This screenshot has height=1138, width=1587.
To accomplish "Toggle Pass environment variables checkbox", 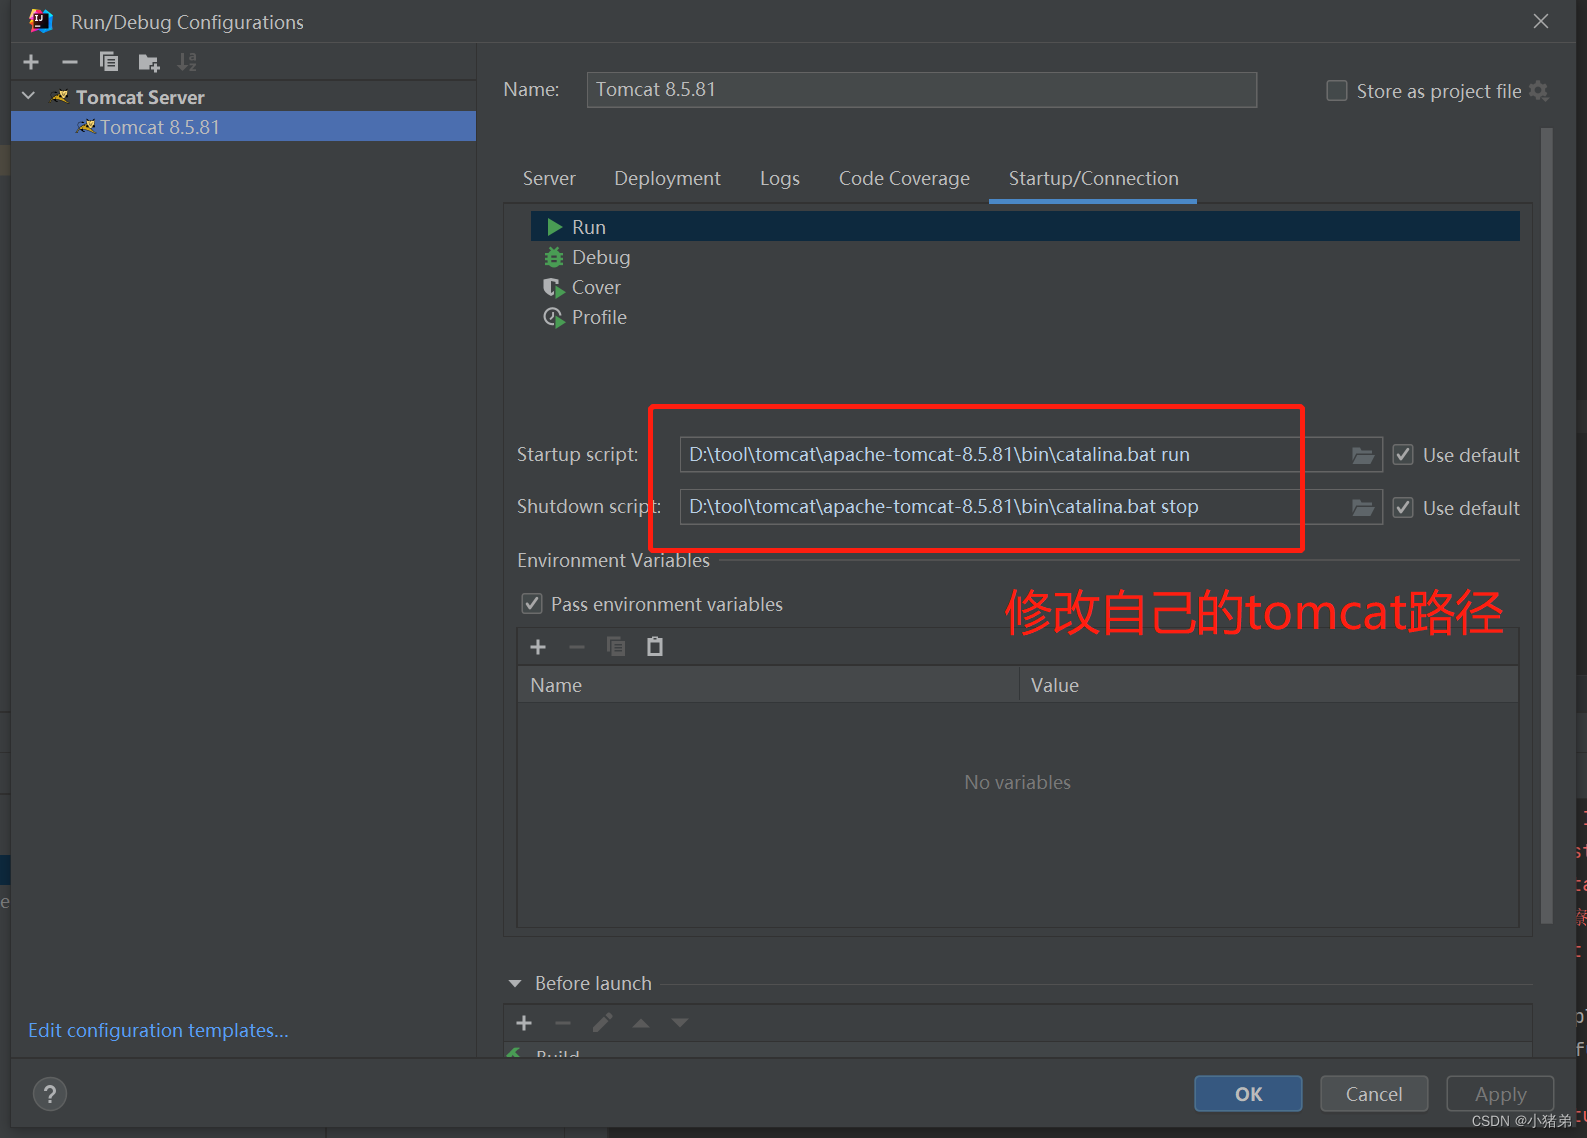I will [532, 604].
